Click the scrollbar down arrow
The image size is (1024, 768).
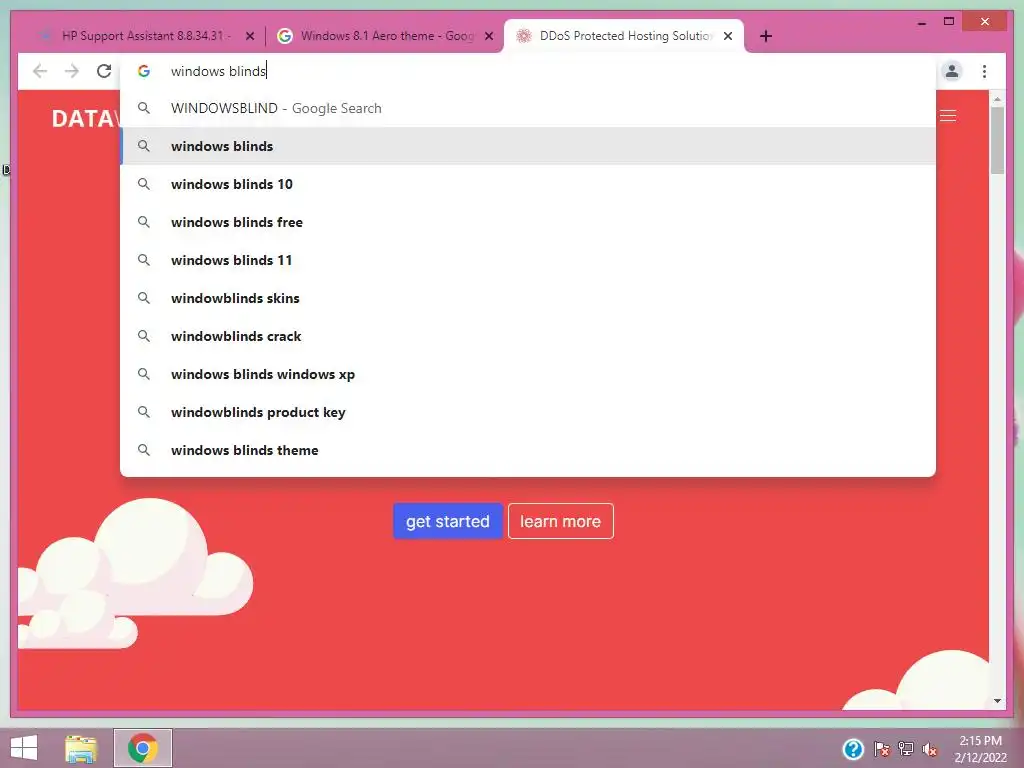coord(997,701)
